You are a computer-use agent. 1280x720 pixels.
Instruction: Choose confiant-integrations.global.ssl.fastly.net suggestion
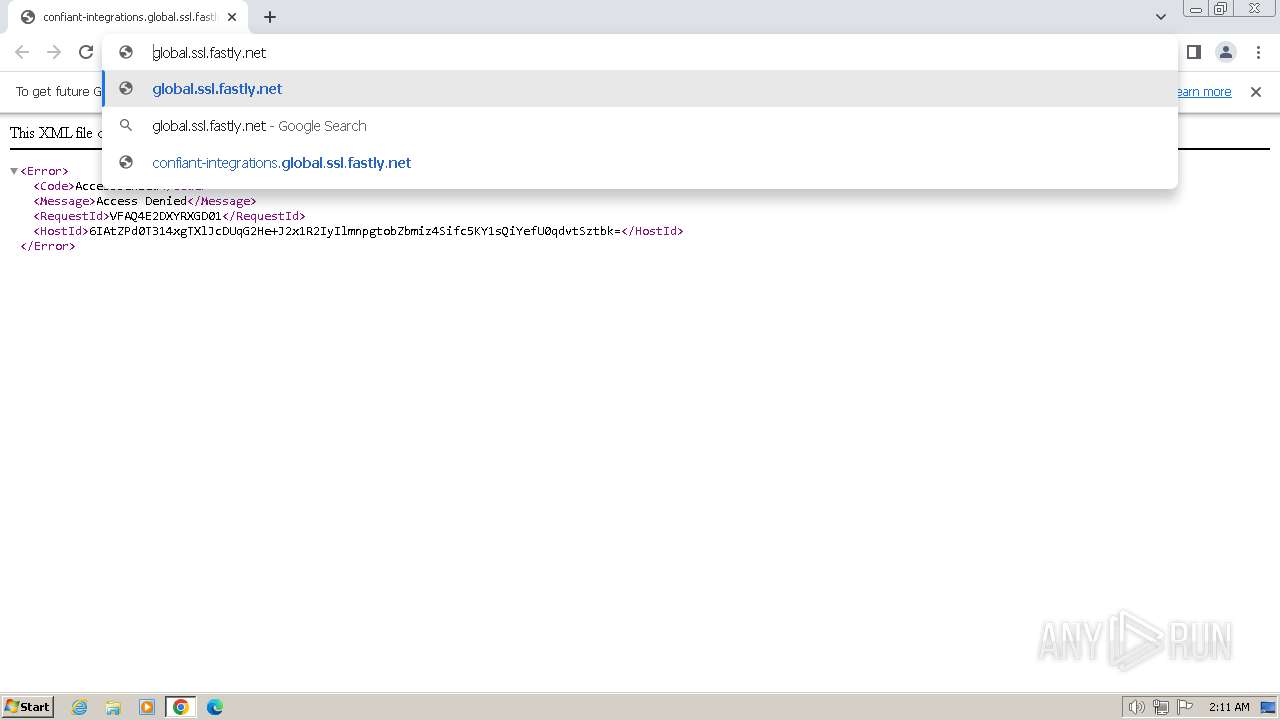640,163
